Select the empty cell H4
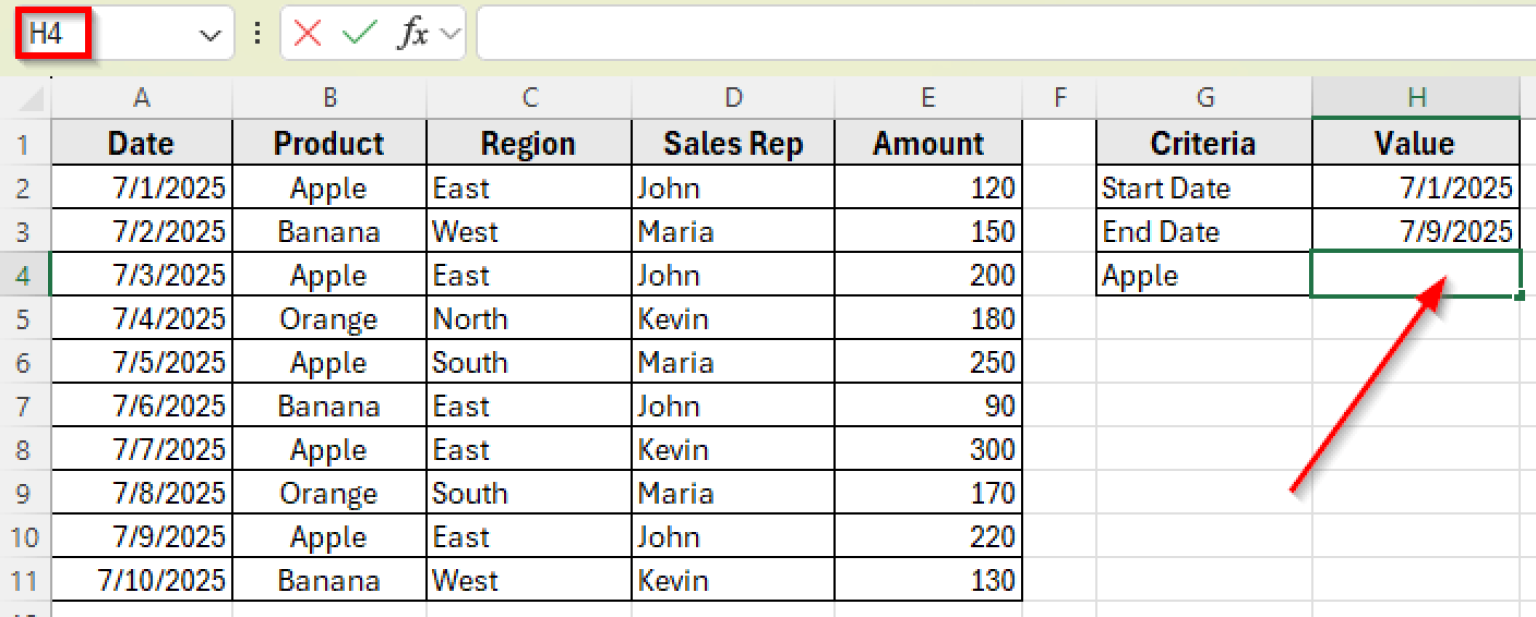Viewport: 1536px width, 617px height. [x=1415, y=275]
